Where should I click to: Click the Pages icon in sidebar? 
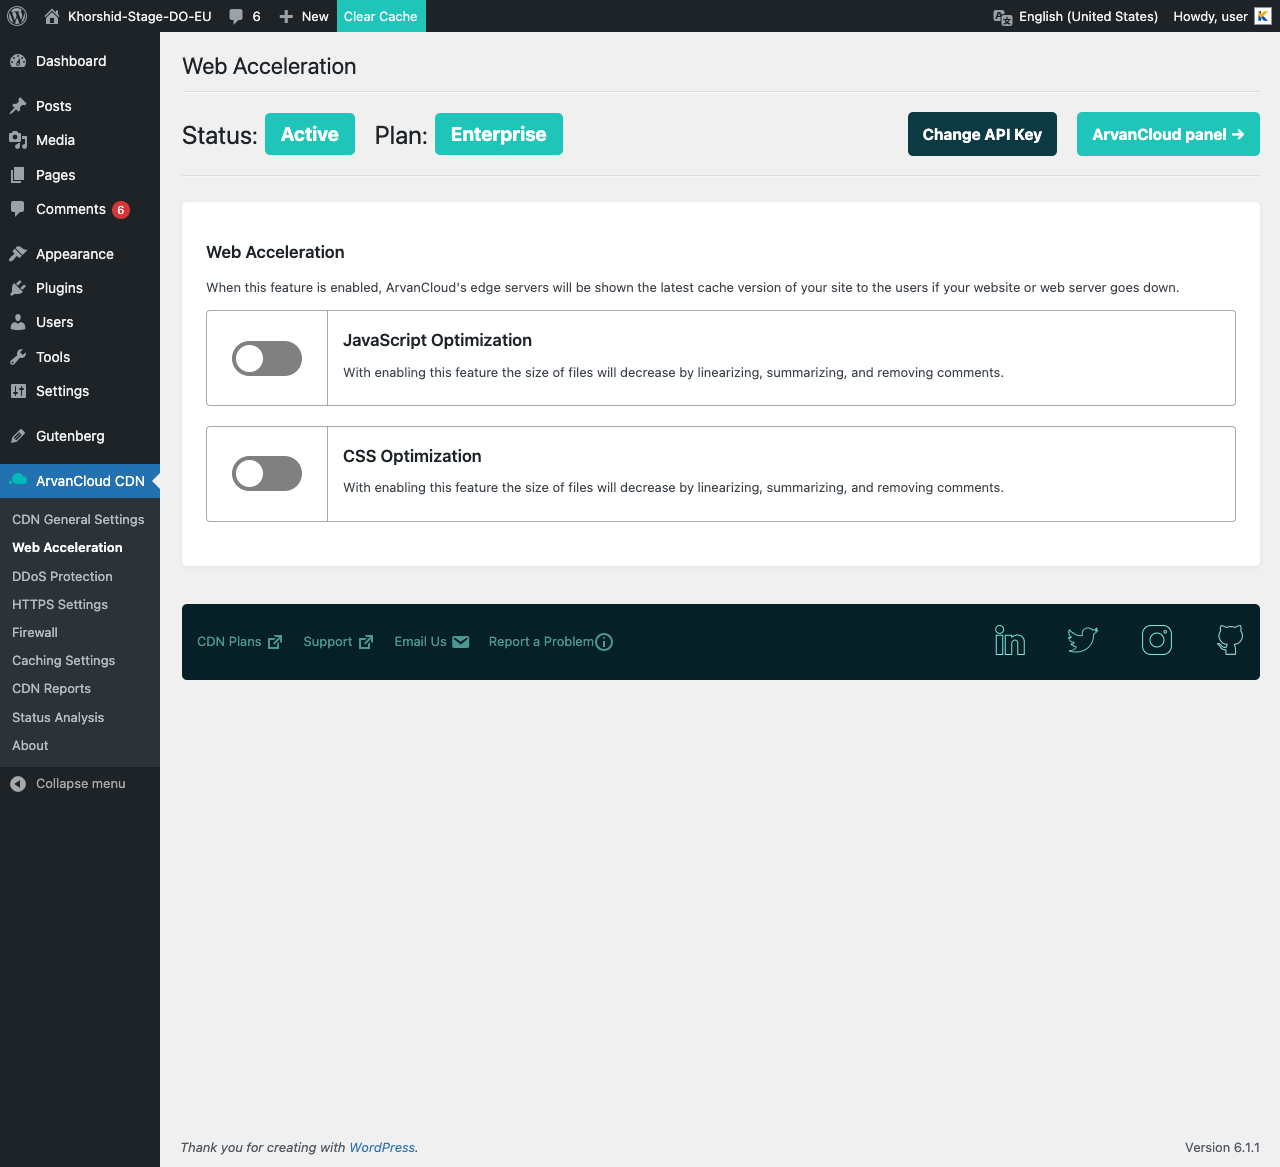pos(18,175)
